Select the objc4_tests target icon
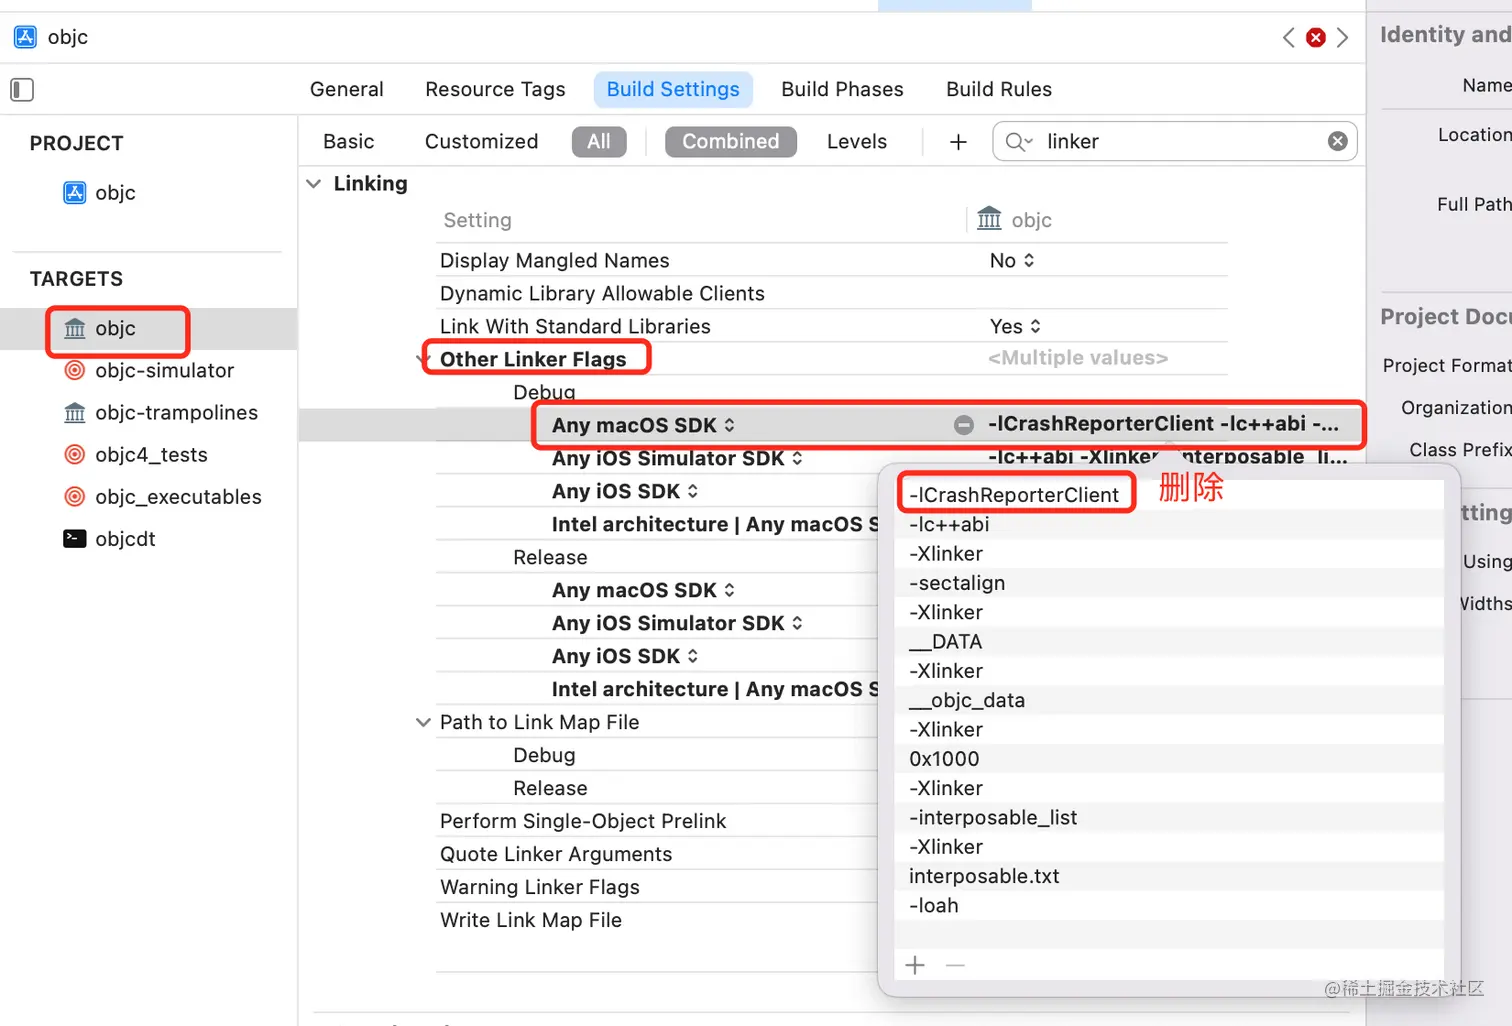Viewport: 1512px width, 1026px height. (x=75, y=455)
